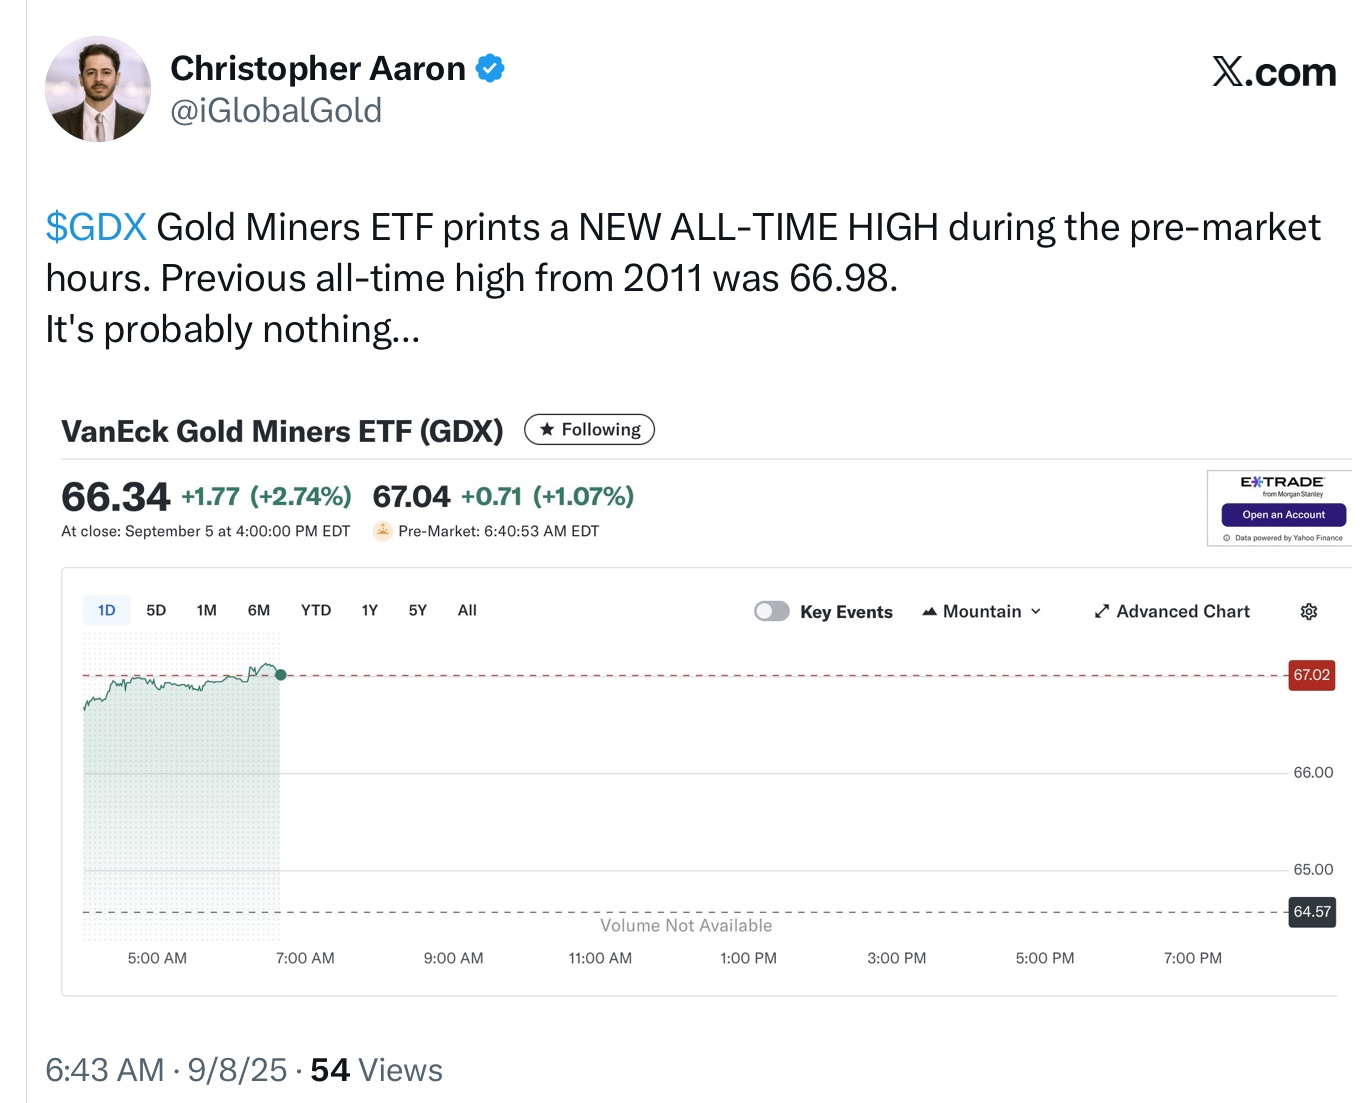Open Christopher Aaron's profile picture
This screenshot has width=1370, height=1103.
click(x=98, y=89)
